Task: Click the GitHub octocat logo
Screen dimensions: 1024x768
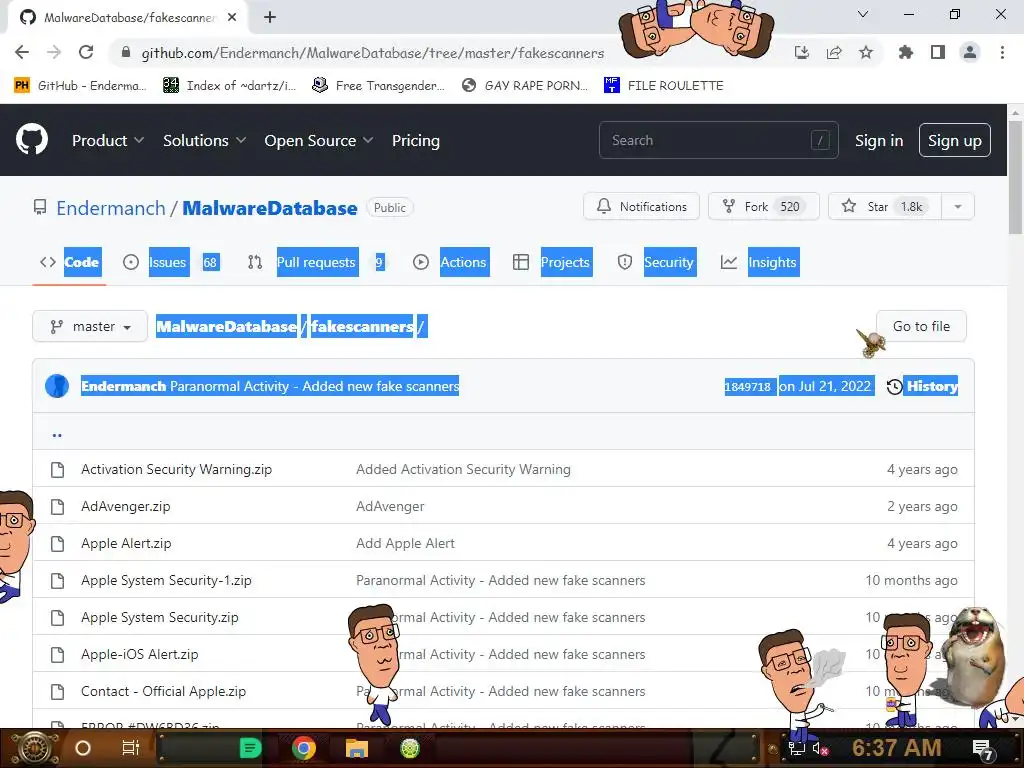Action: click(32, 140)
